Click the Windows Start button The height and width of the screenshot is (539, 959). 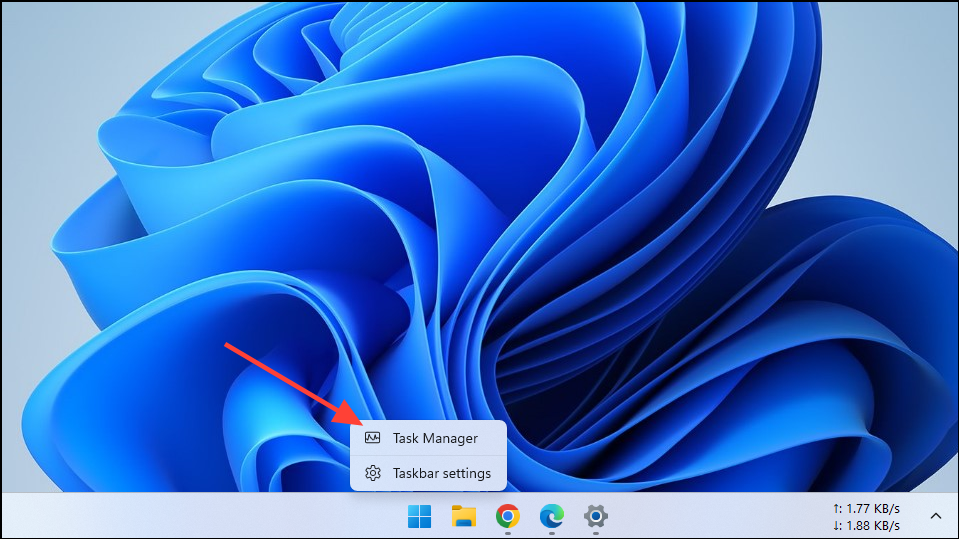420,516
